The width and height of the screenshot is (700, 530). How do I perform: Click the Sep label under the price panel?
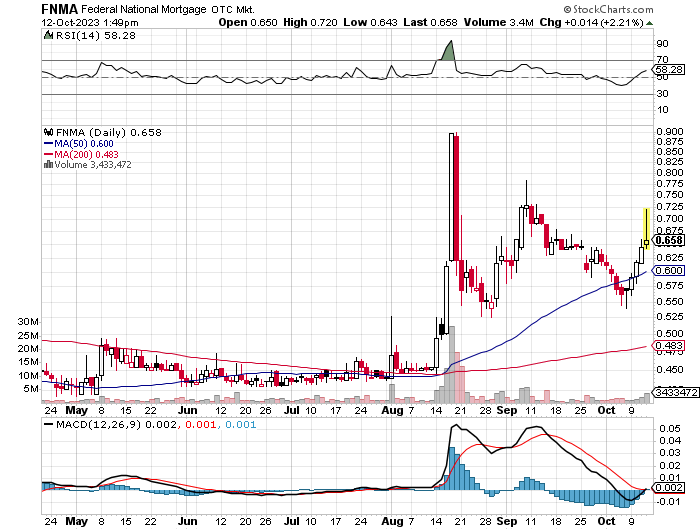pyautogui.click(x=506, y=410)
